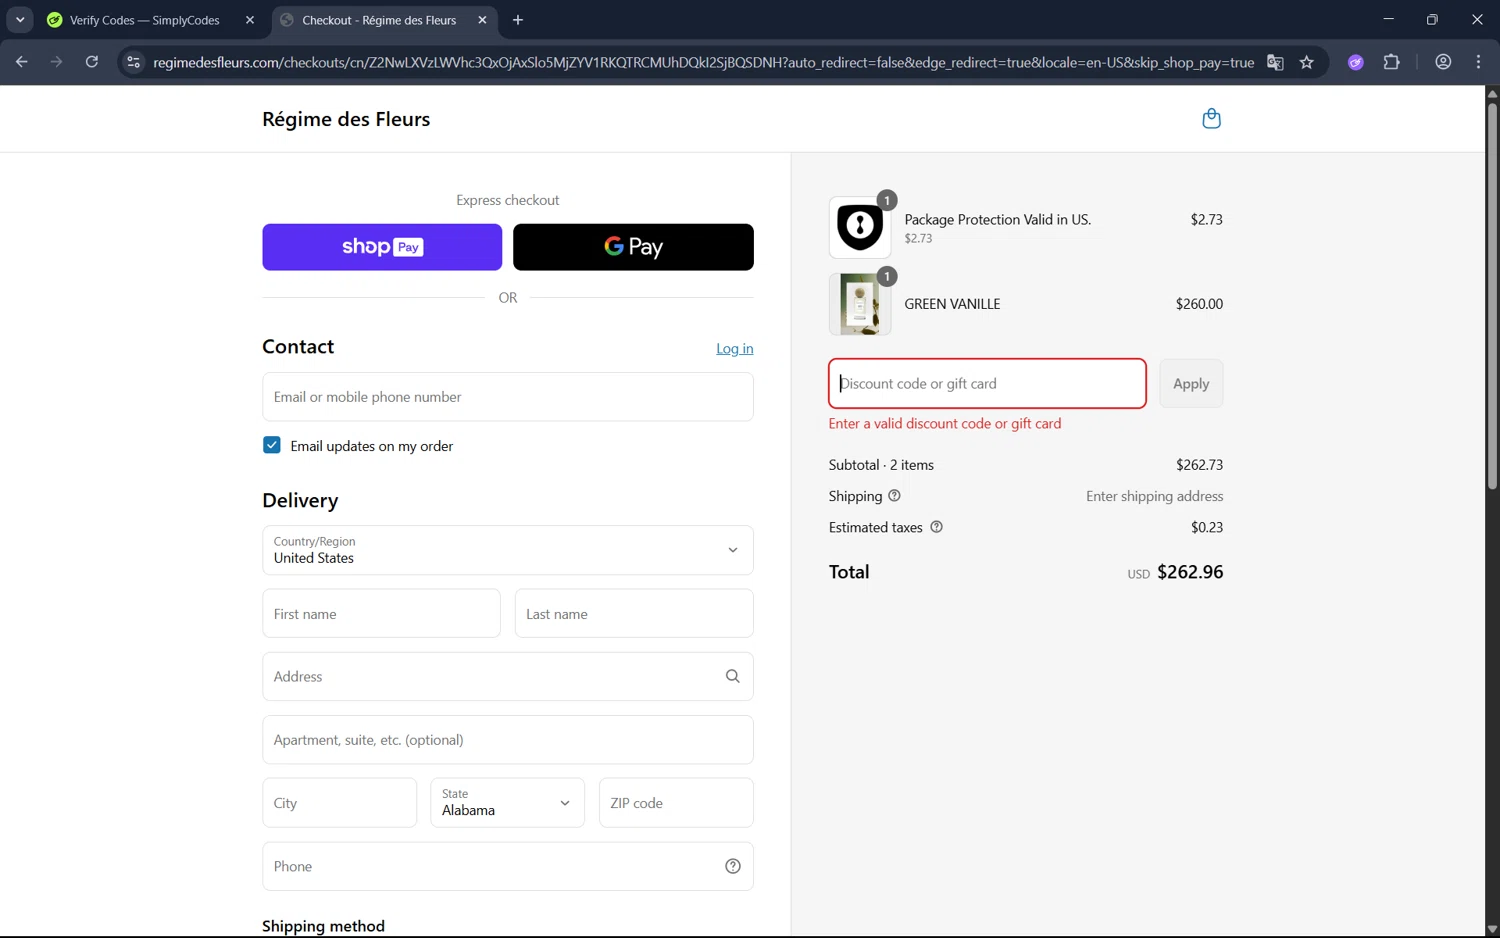Click the Régime des Fleurs store name
1500x938 pixels.
(346, 119)
